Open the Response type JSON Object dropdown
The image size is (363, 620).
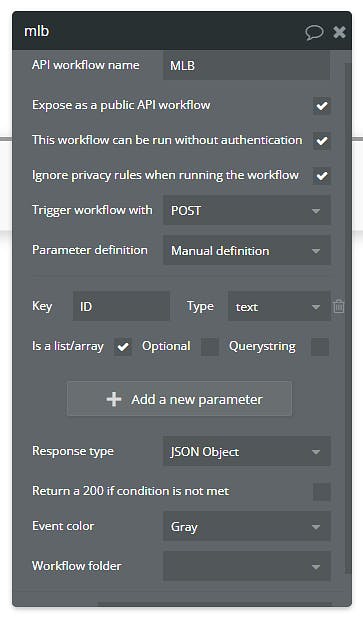(247, 452)
